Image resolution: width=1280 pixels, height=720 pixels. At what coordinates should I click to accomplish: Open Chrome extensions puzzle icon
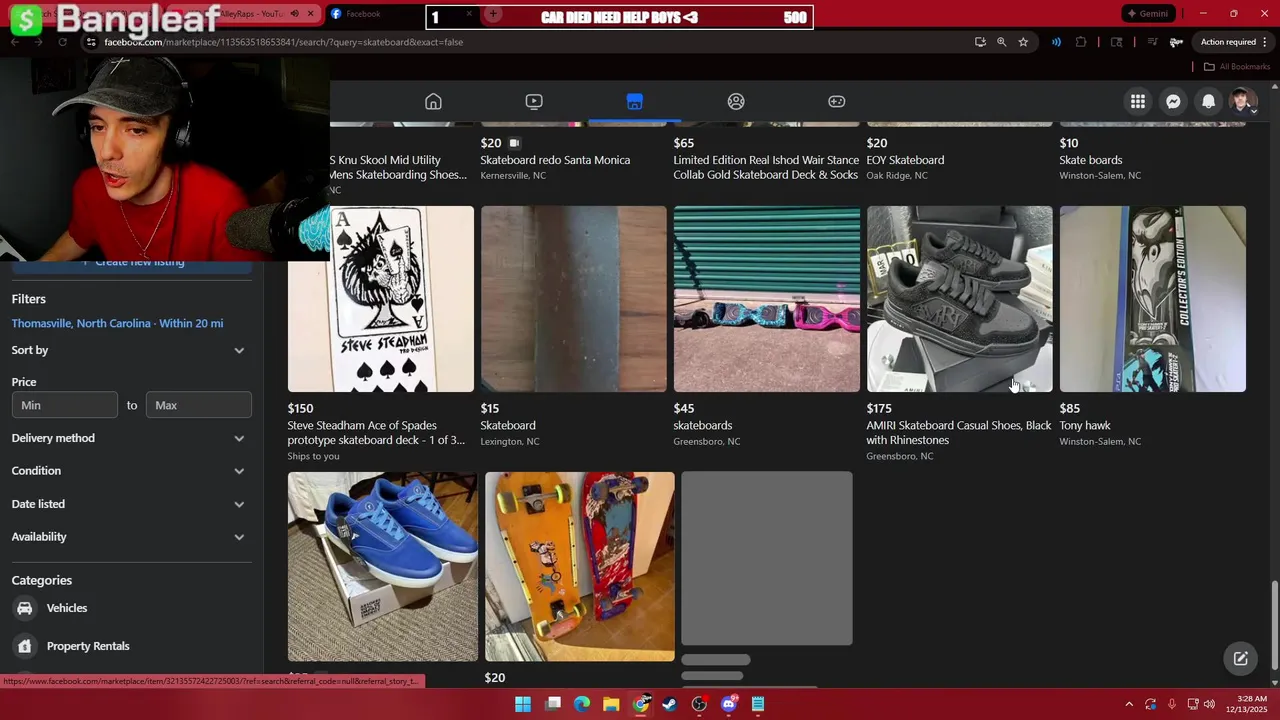(1081, 42)
